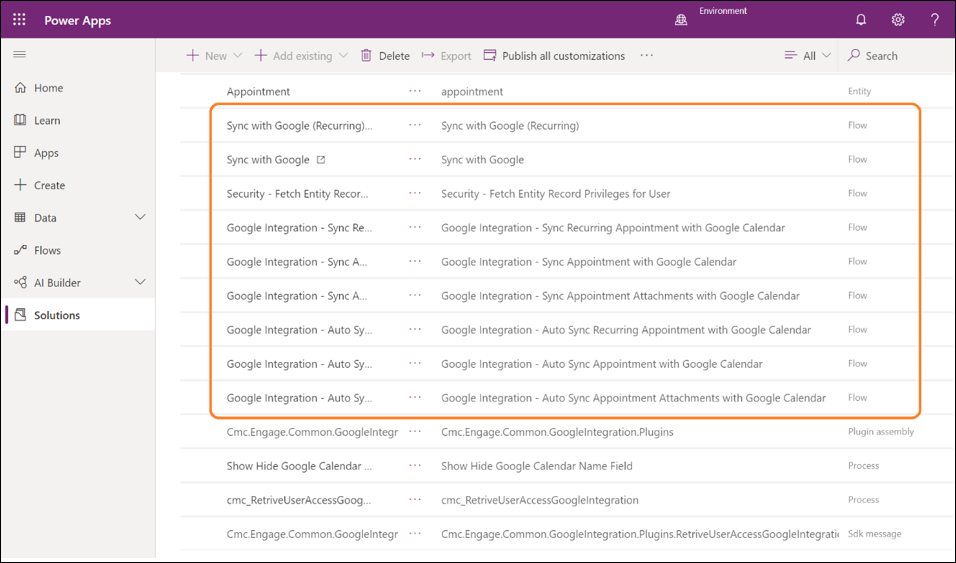956x563 pixels.
Task: Open the app launcher waffle icon
Action: [x=19, y=20]
